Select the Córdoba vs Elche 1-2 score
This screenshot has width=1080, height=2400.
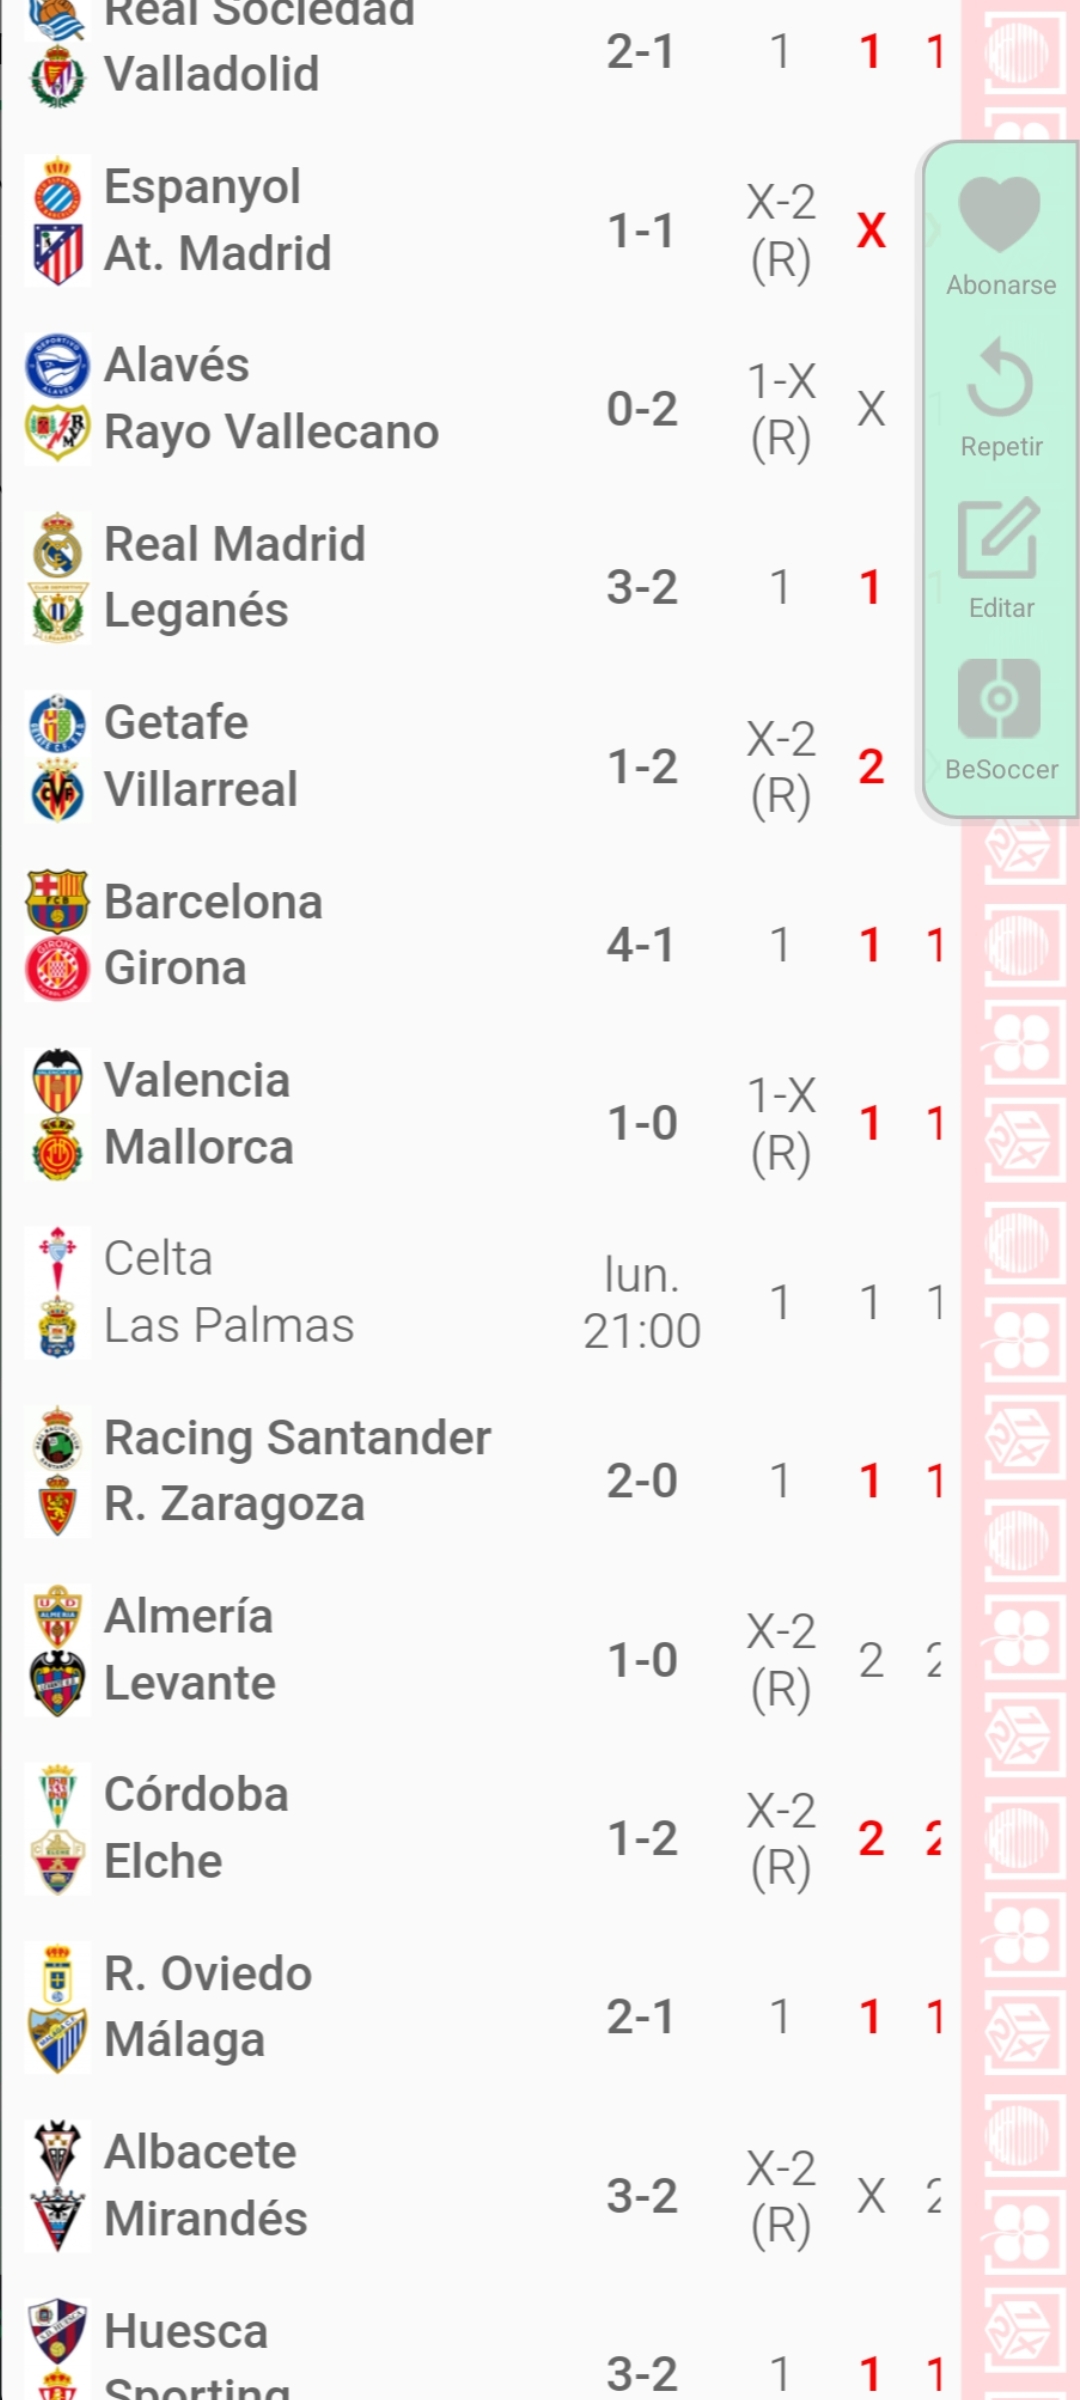point(643,1838)
